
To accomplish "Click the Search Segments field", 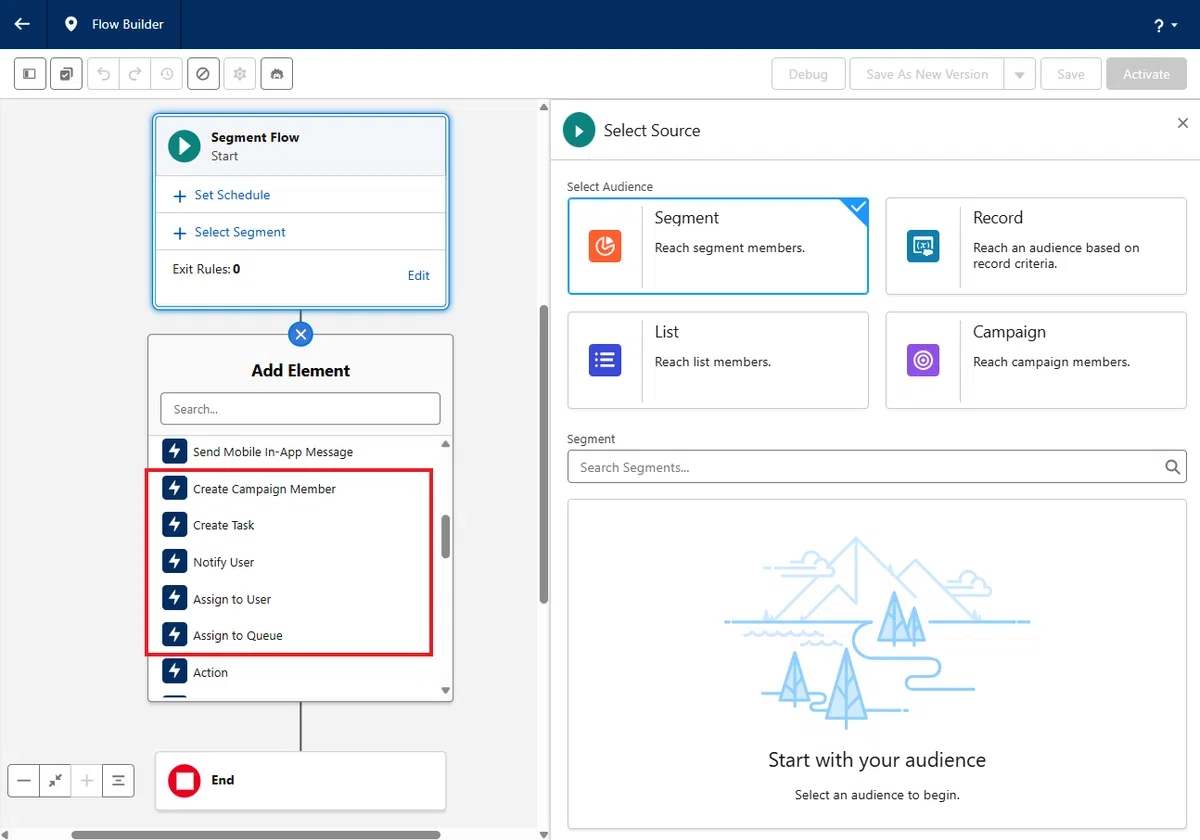I will [877, 467].
